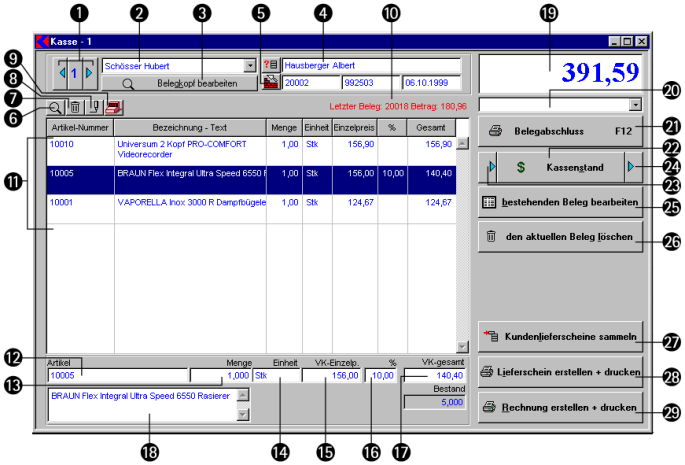Click the red cash register icon in toolbar
Viewport: 685px width, 465px height.
113,107
